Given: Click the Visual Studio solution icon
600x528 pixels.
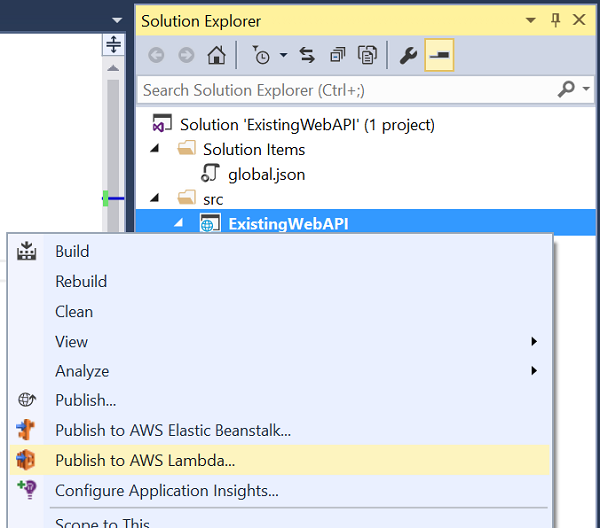Looking at the screenshot, I should [x=162, y=124].
